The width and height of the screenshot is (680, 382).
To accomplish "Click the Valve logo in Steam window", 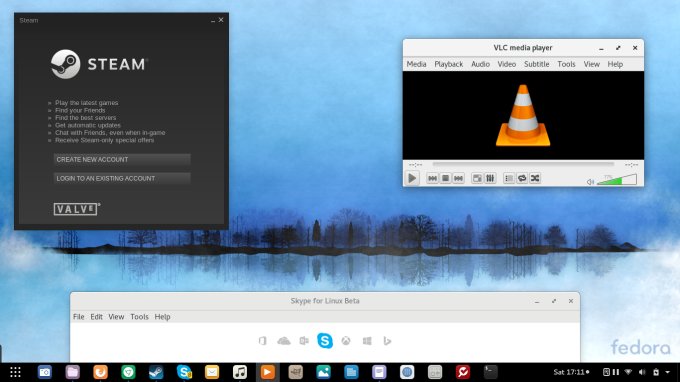I will [77, 209].
